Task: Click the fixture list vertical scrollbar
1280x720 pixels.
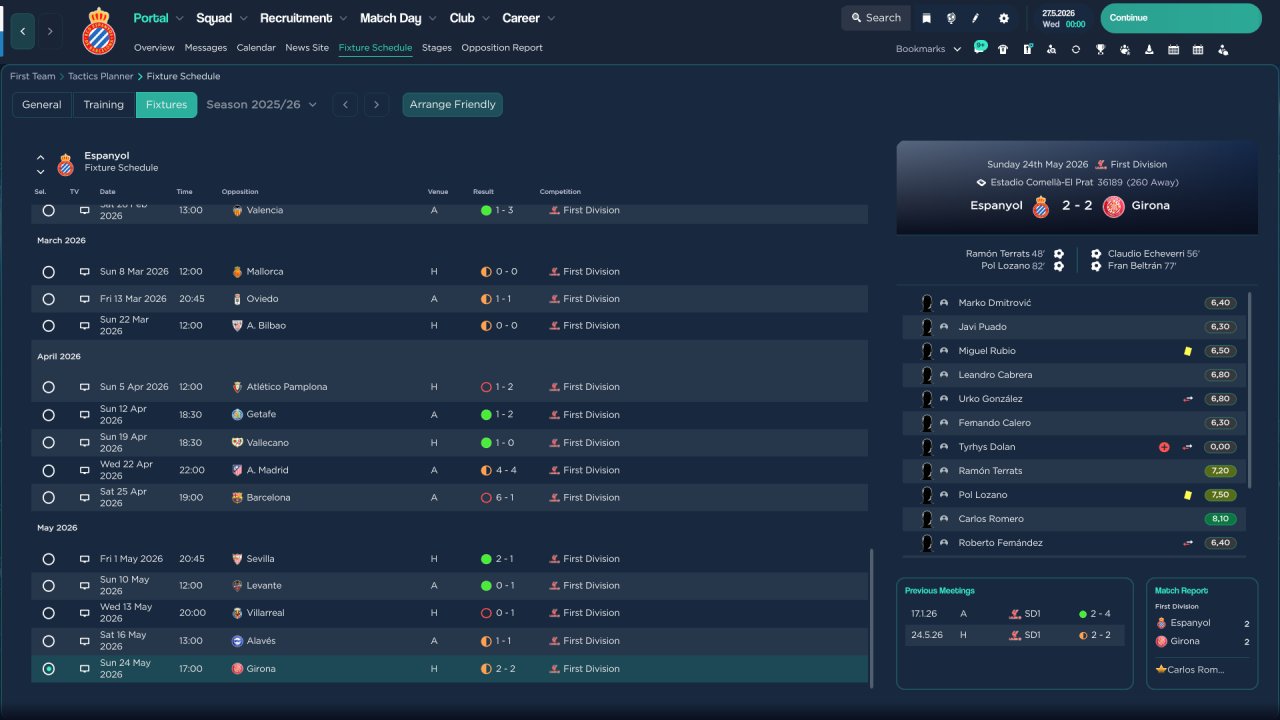Action: point(873,617)
